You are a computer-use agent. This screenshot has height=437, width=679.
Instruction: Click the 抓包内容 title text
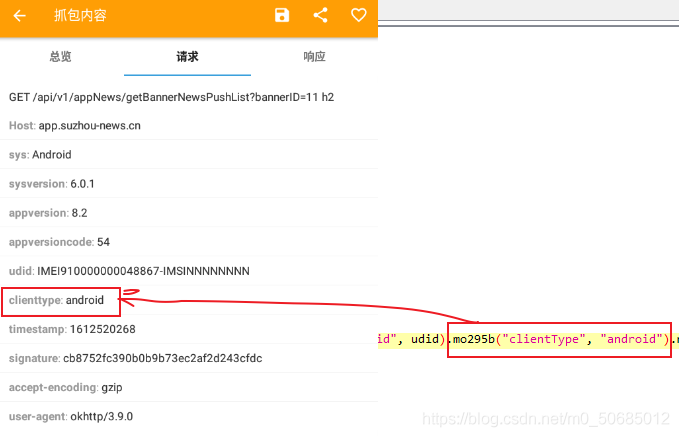80,16
